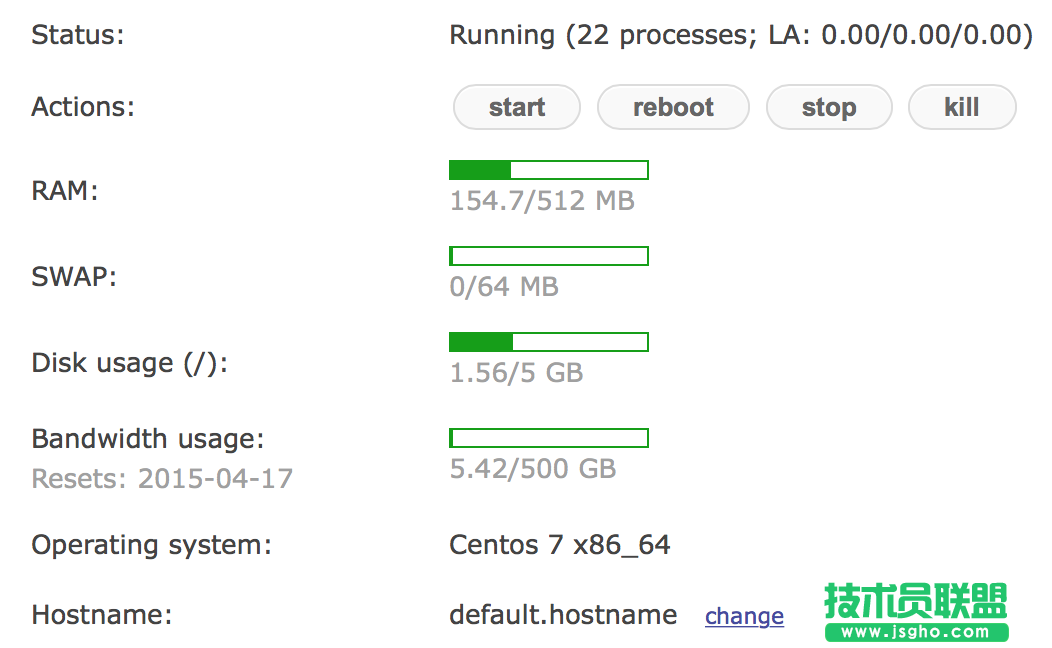The height and width of the screenshot is (648, 1052).
Task: Hit the kill button
Action: [961, 108]
